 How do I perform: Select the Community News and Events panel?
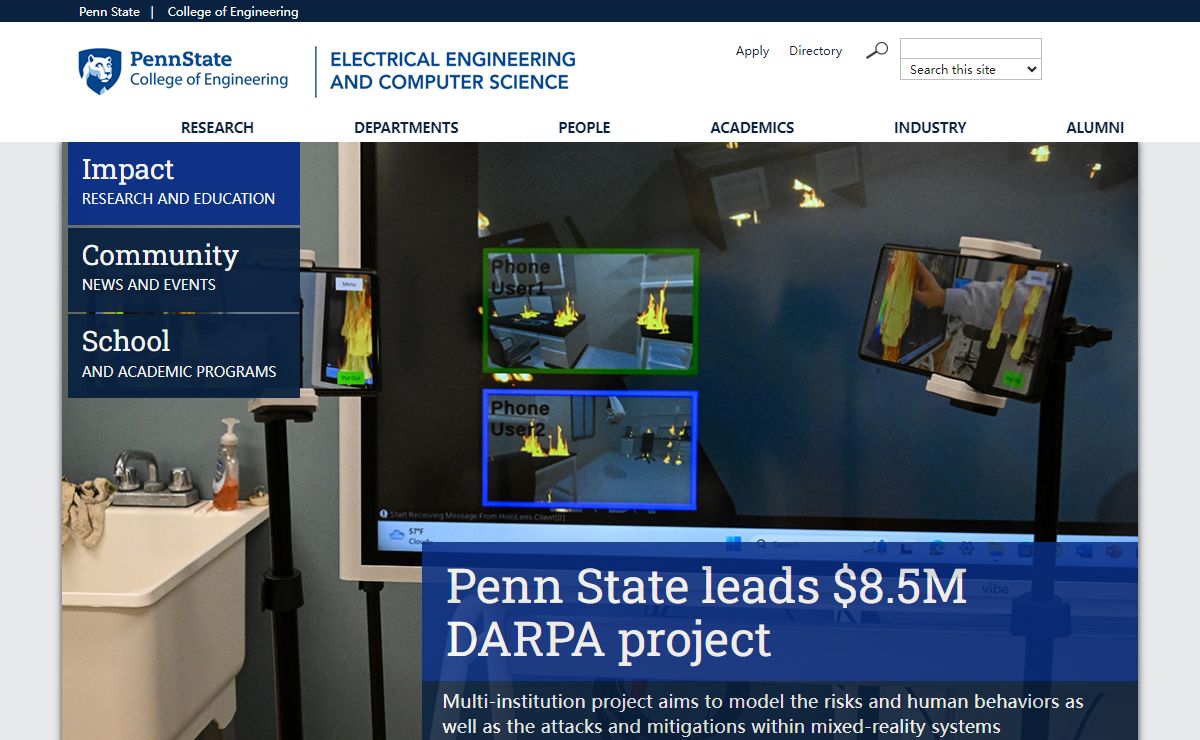point(184,270)
